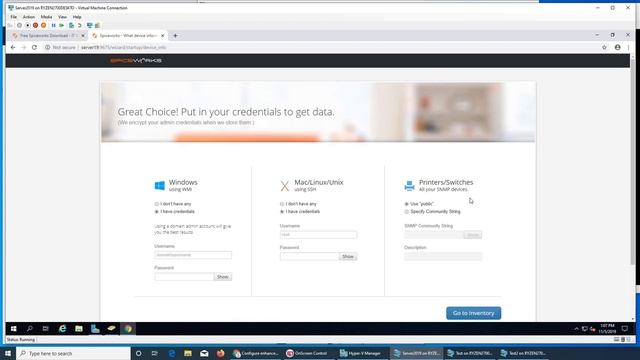Pause the virtual machine
Screen dimensions: 640x360
(53, 25)
